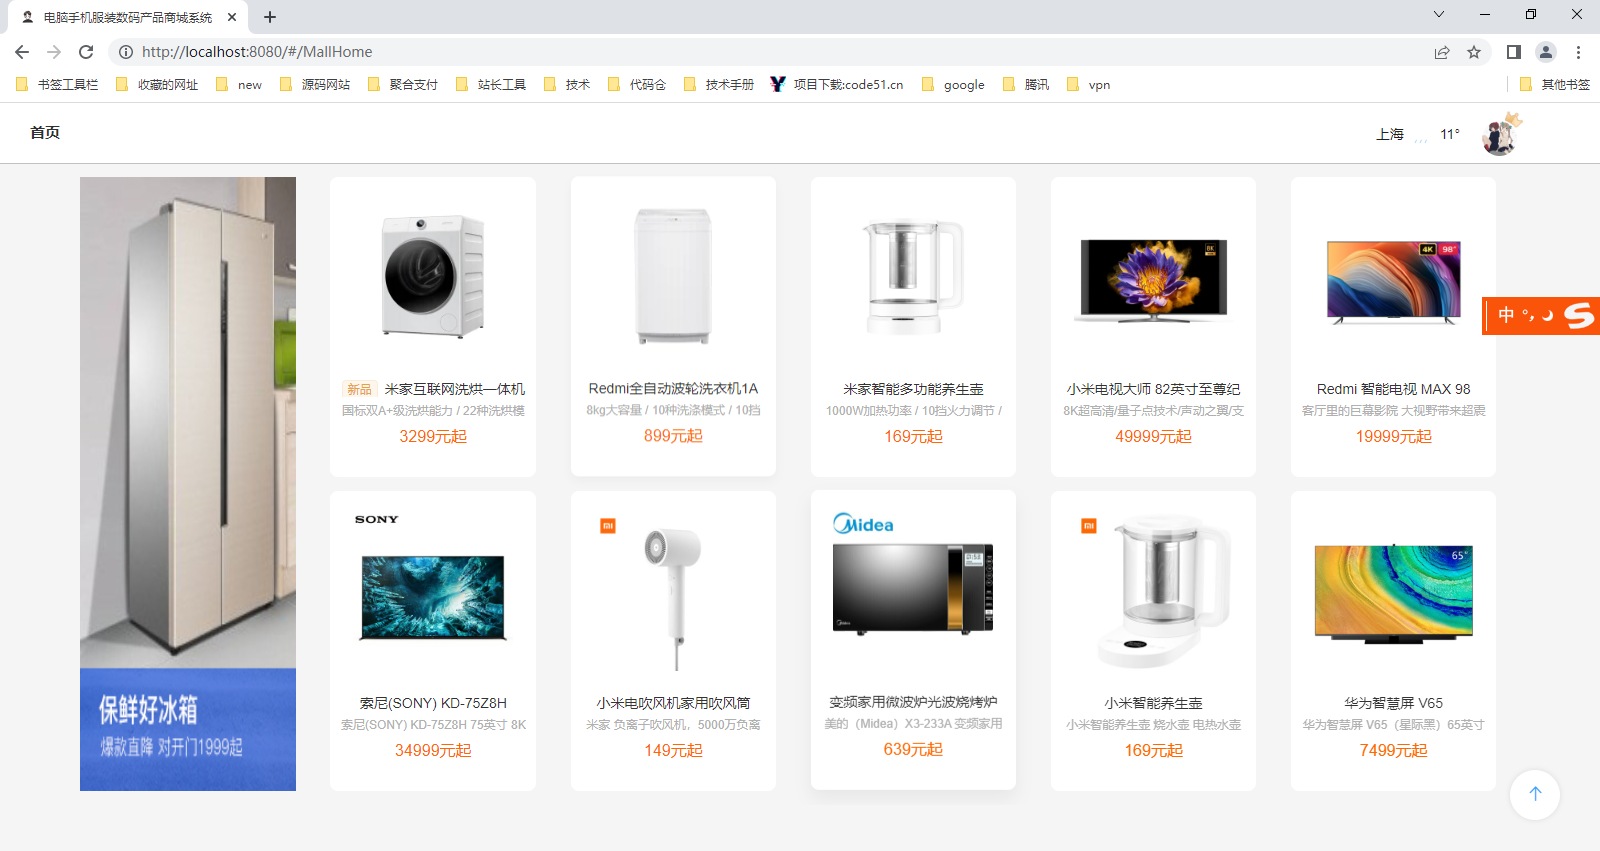Open the browser side panel

1514,52
